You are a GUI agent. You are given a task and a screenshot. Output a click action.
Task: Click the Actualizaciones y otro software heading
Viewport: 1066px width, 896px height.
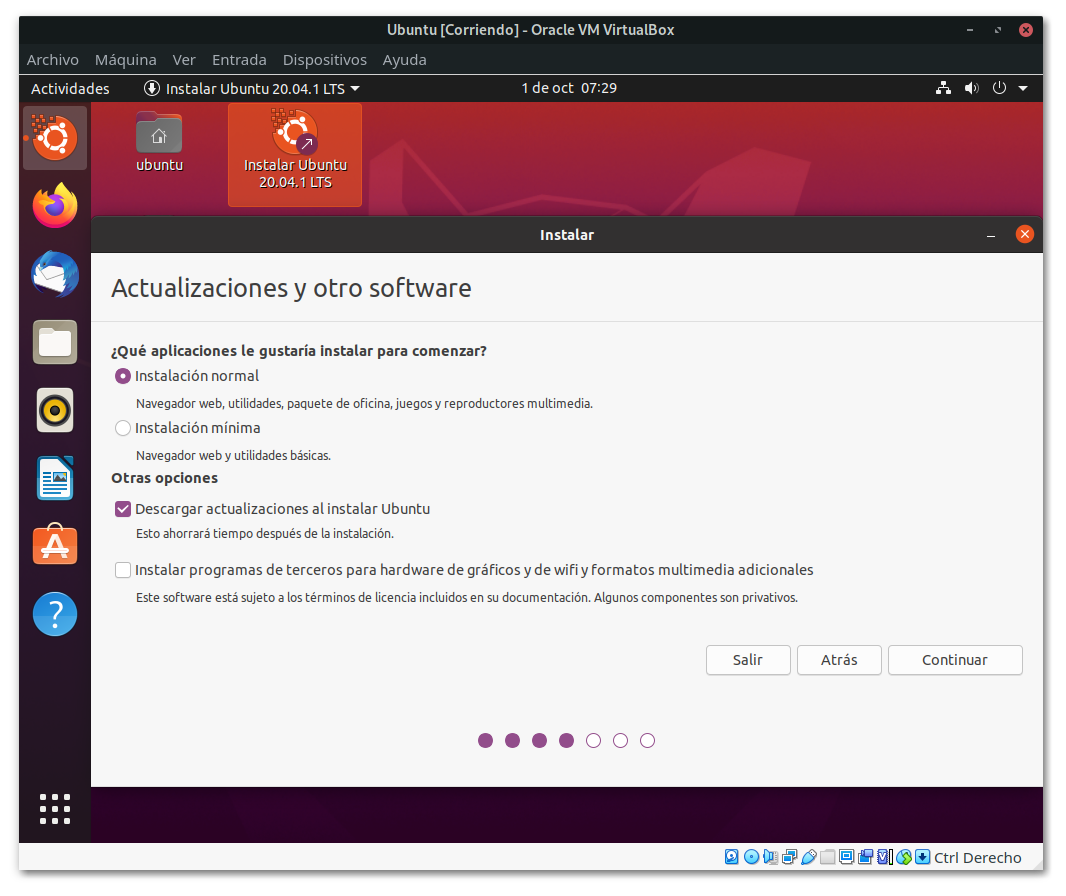coord(291,288)
